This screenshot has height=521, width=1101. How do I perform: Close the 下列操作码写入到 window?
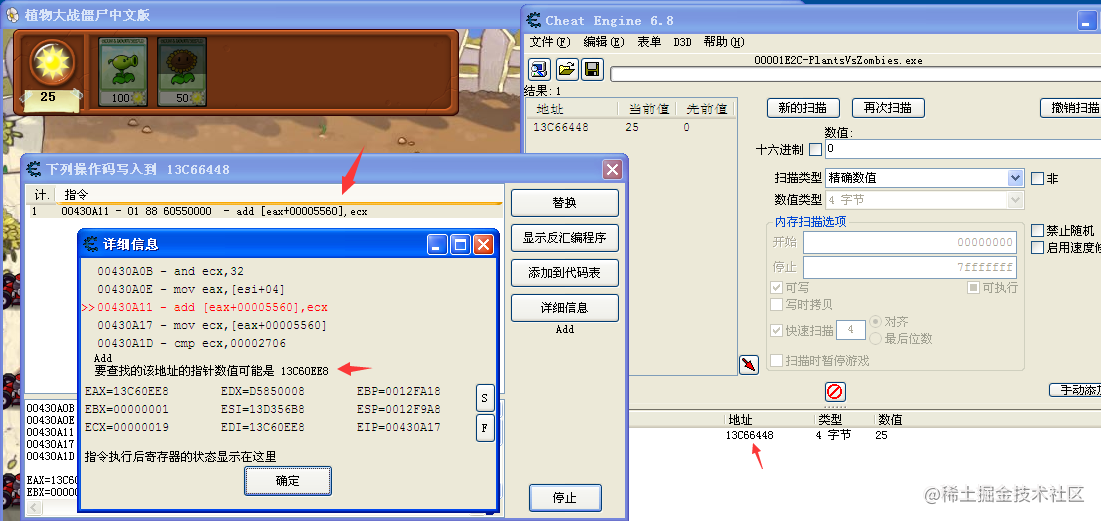pos(612,169)
